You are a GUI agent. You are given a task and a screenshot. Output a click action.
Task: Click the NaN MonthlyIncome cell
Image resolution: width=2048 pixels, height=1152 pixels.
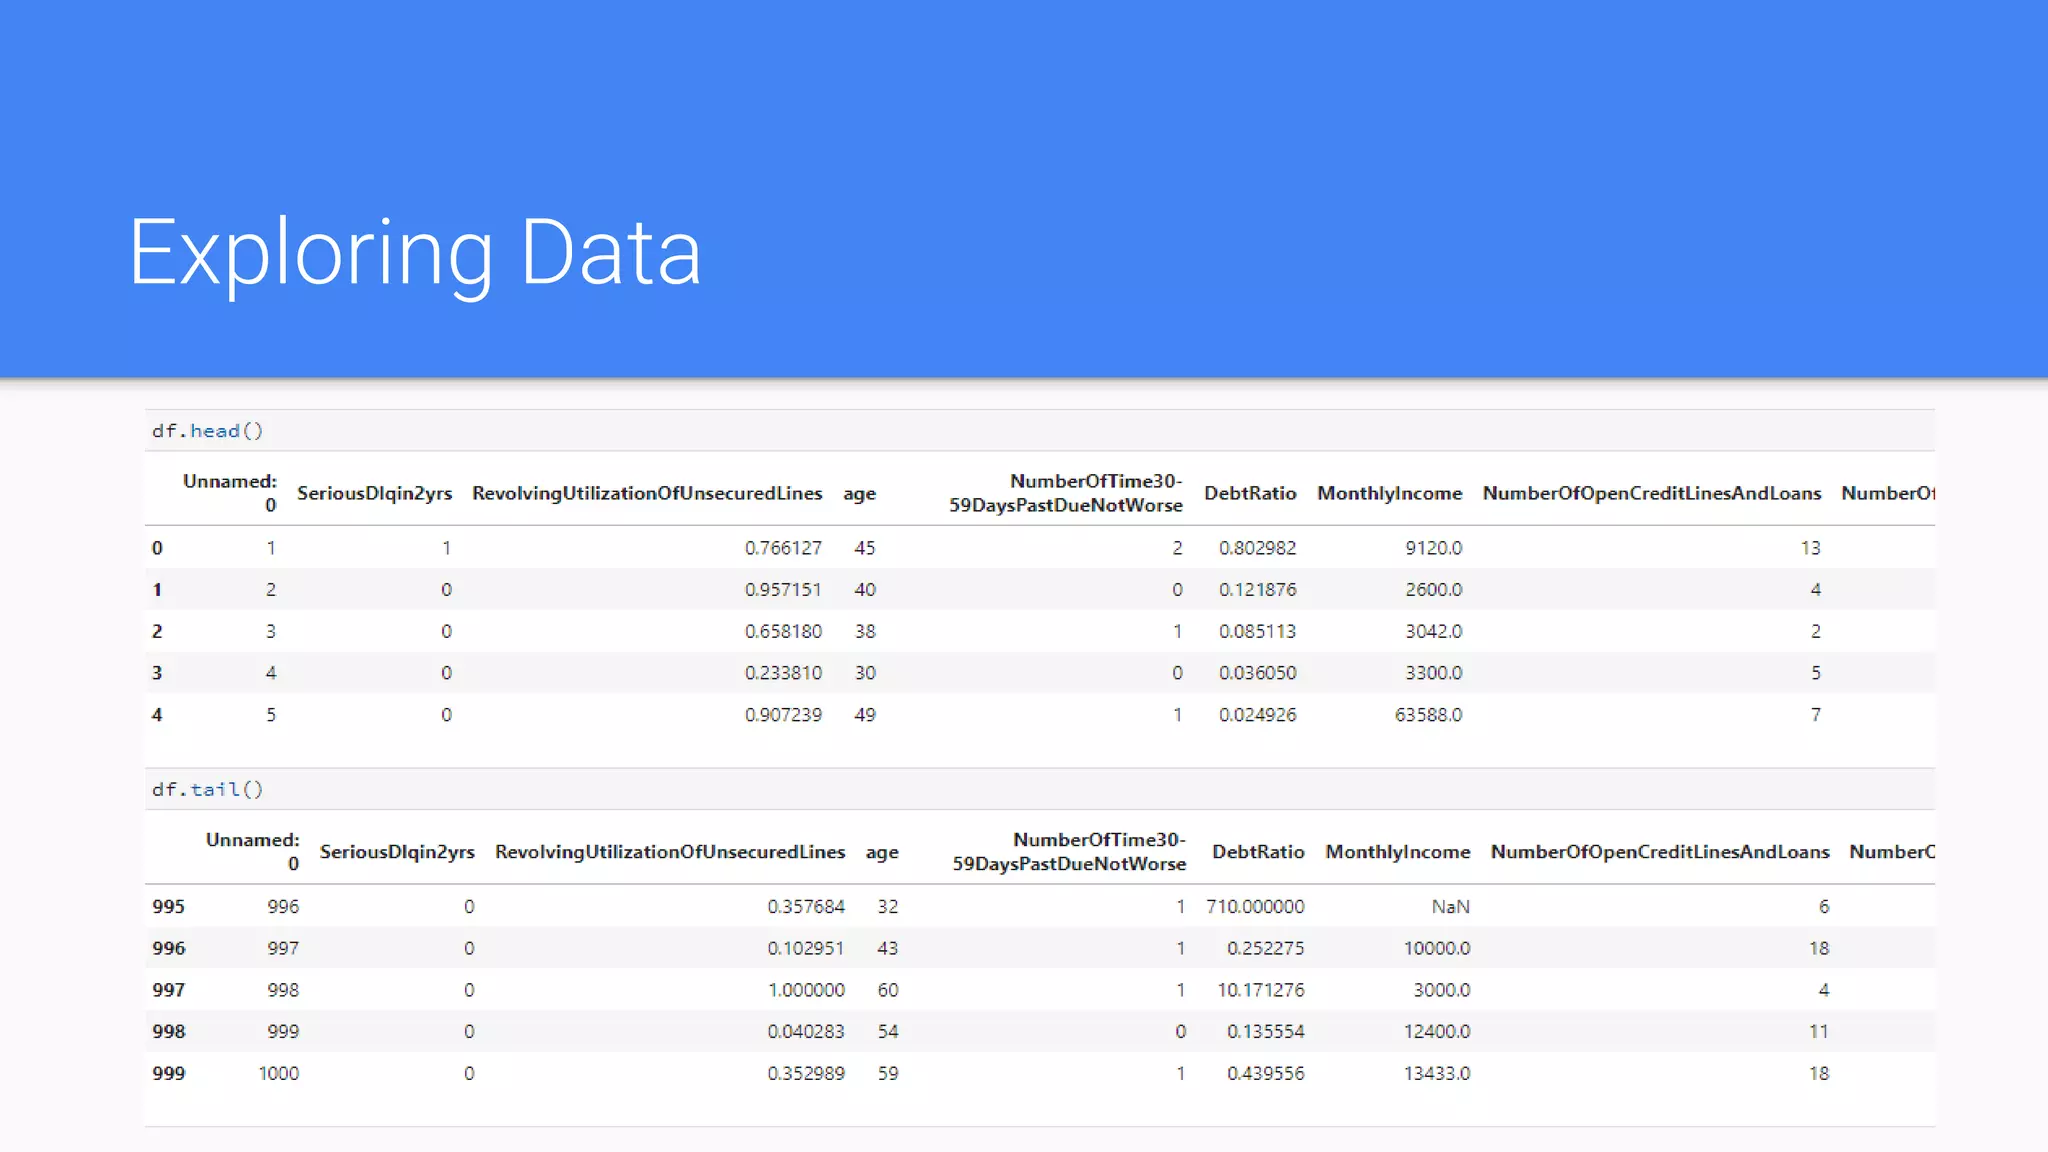pyautogui.click(x=1450, y=907)
